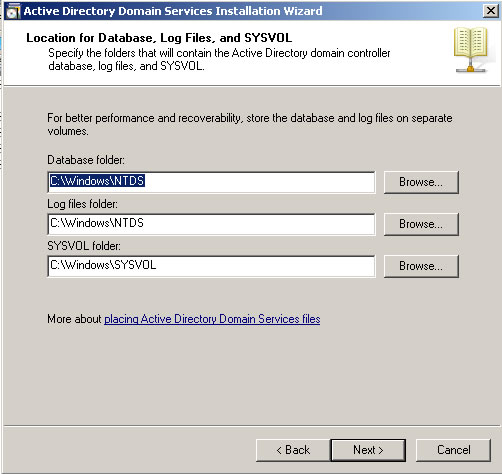Click into the Database folder path field
The width and height of the screenshot is (502, 474).
211,182
